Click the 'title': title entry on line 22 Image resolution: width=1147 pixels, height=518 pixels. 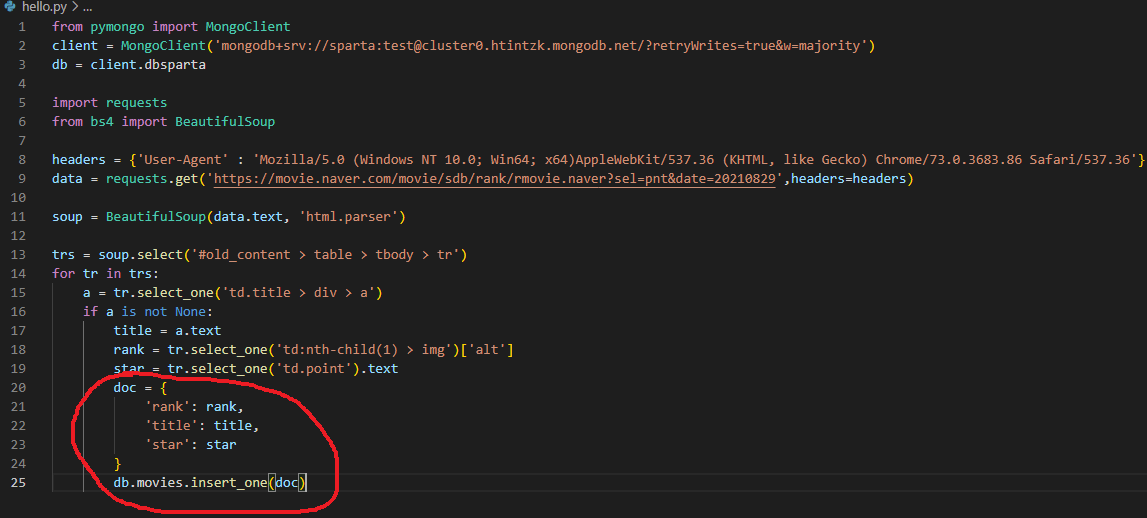(x=201, y=426)
